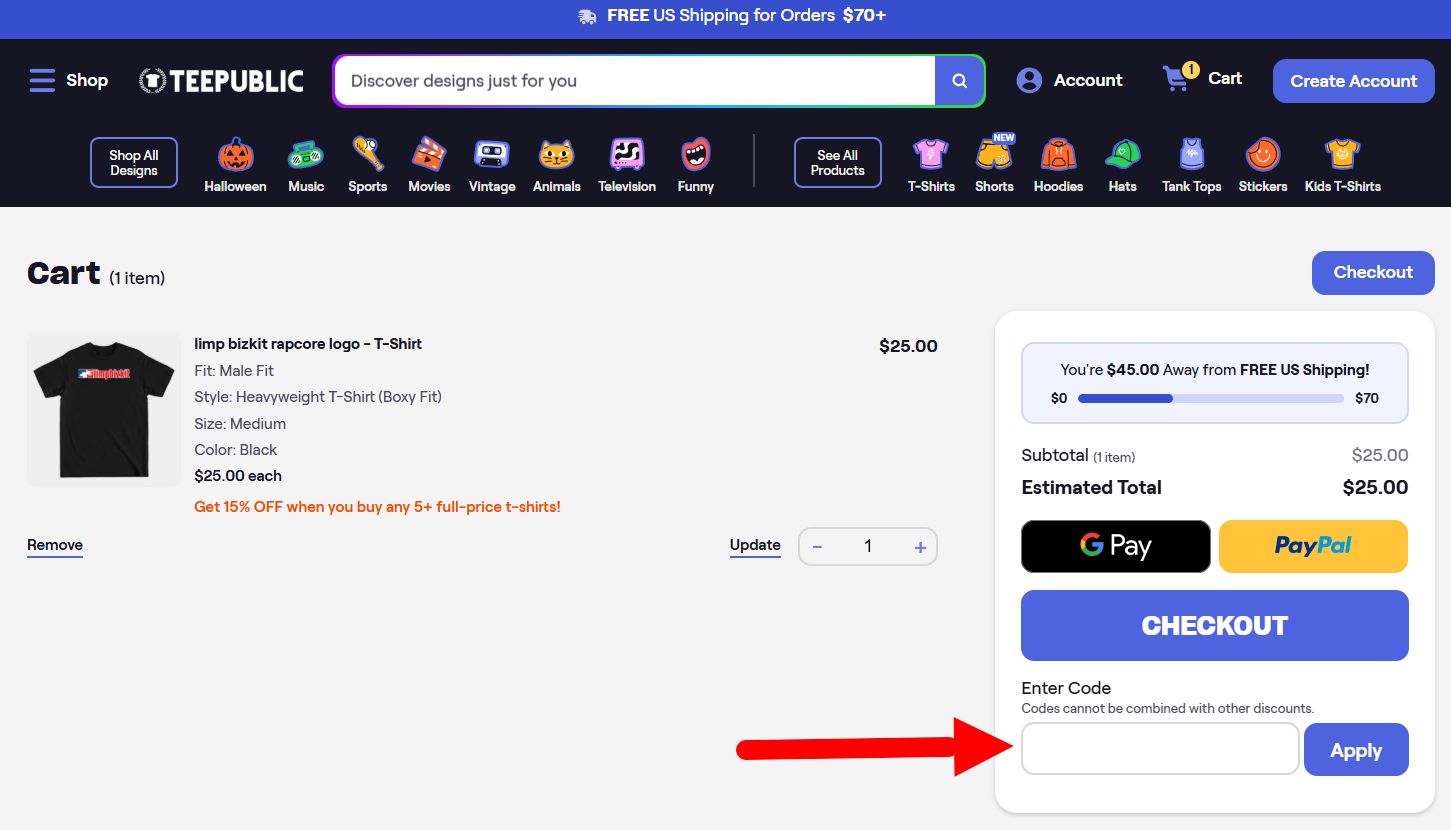This screenshot has width=1451, height=830.
Task: Increase quantity with plus button
Action: coord(920,547)
